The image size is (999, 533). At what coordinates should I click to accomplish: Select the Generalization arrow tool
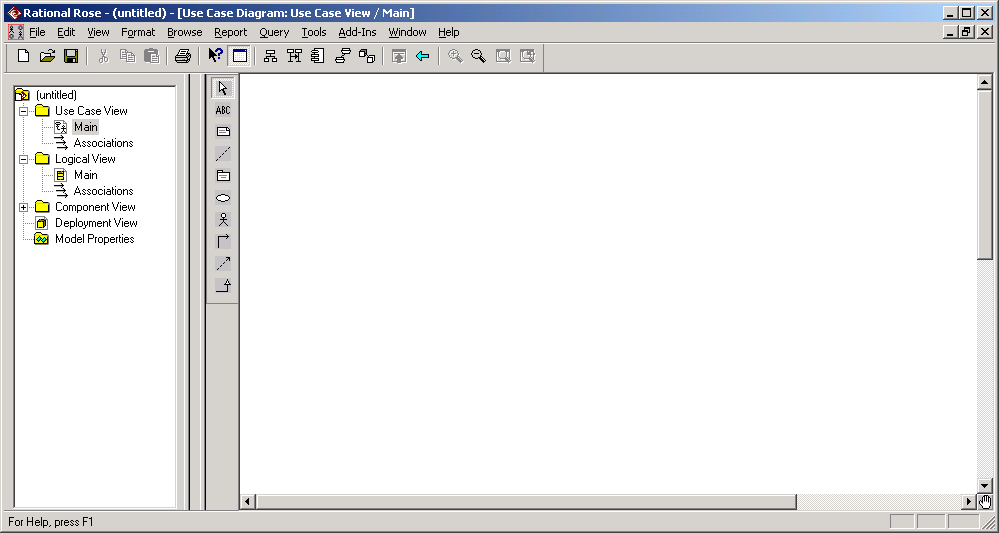tap(223, 286)
